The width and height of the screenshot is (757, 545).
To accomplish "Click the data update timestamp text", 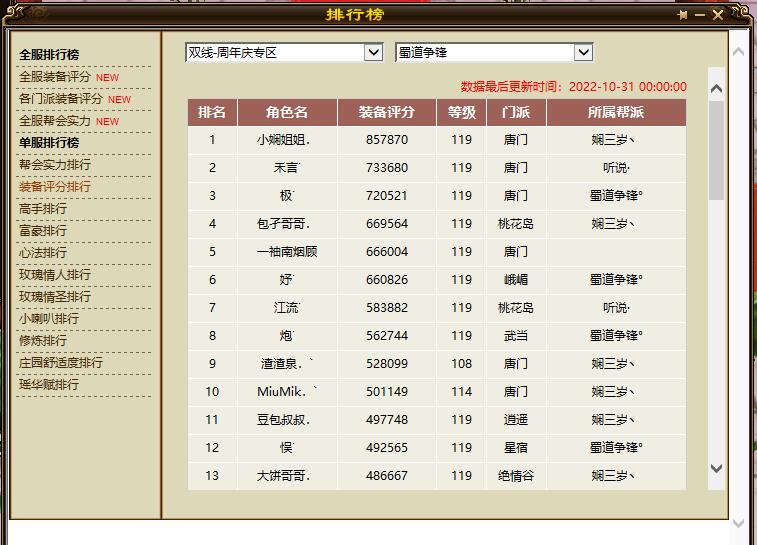I will coord(574,87).
